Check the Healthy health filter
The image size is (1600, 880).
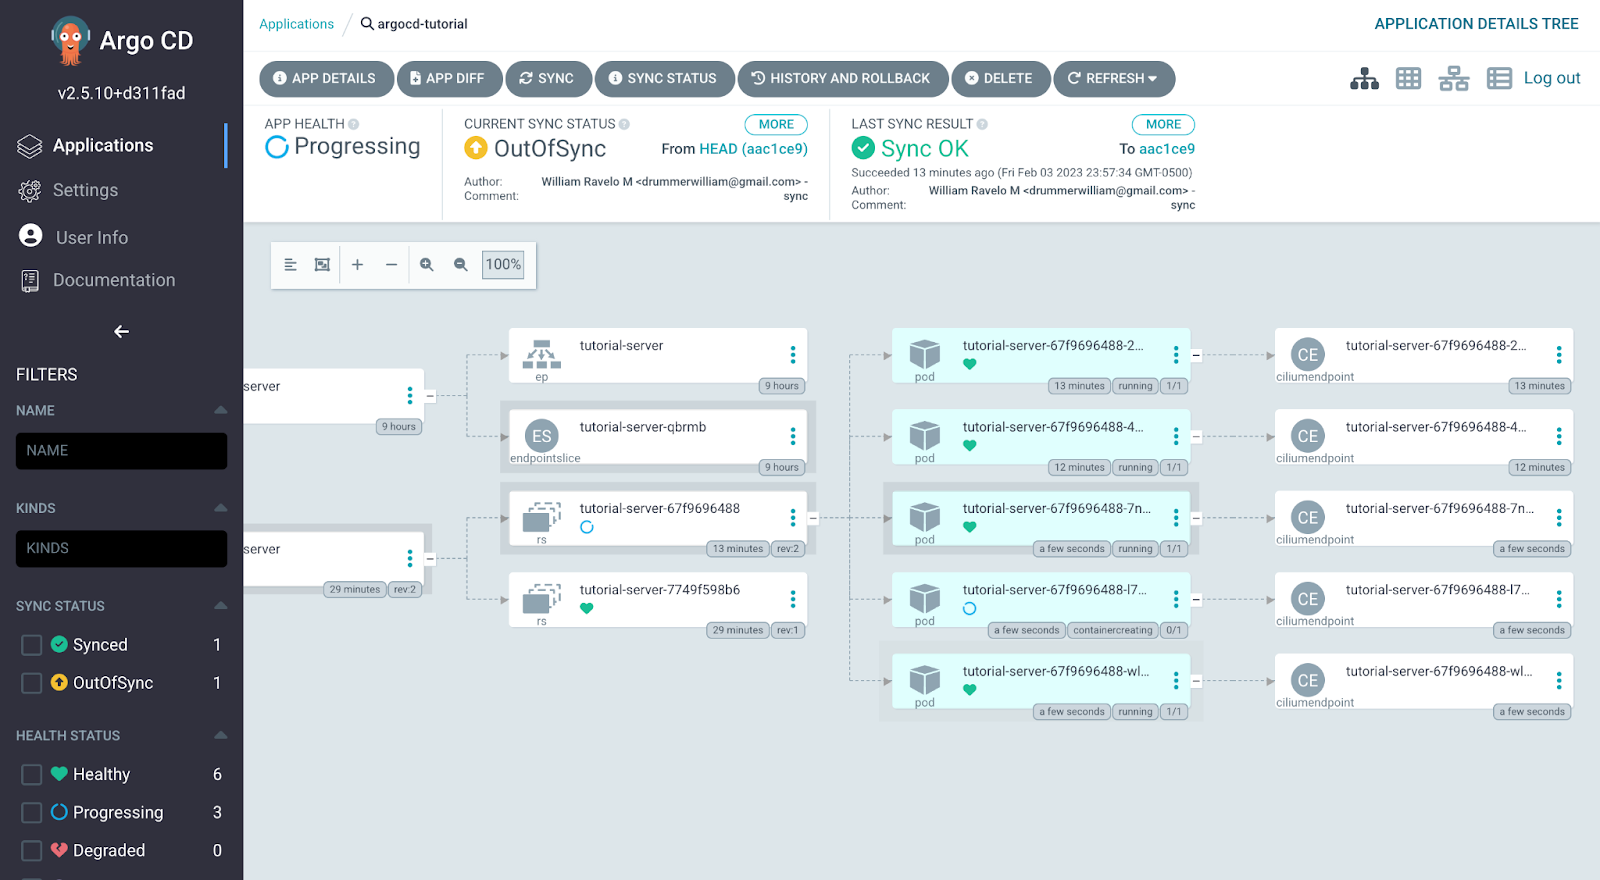[x=32, y=775]
